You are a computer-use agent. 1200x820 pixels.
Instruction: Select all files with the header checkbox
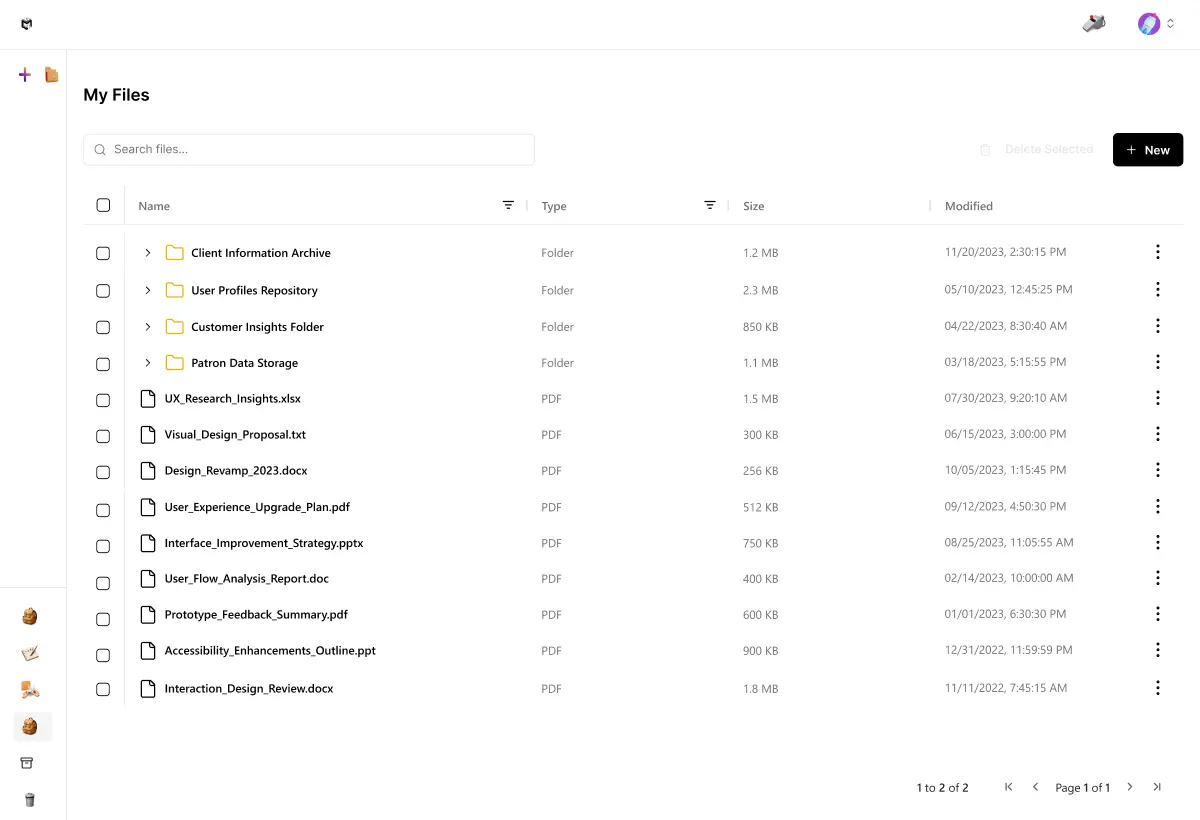click(x=103, y=205)
